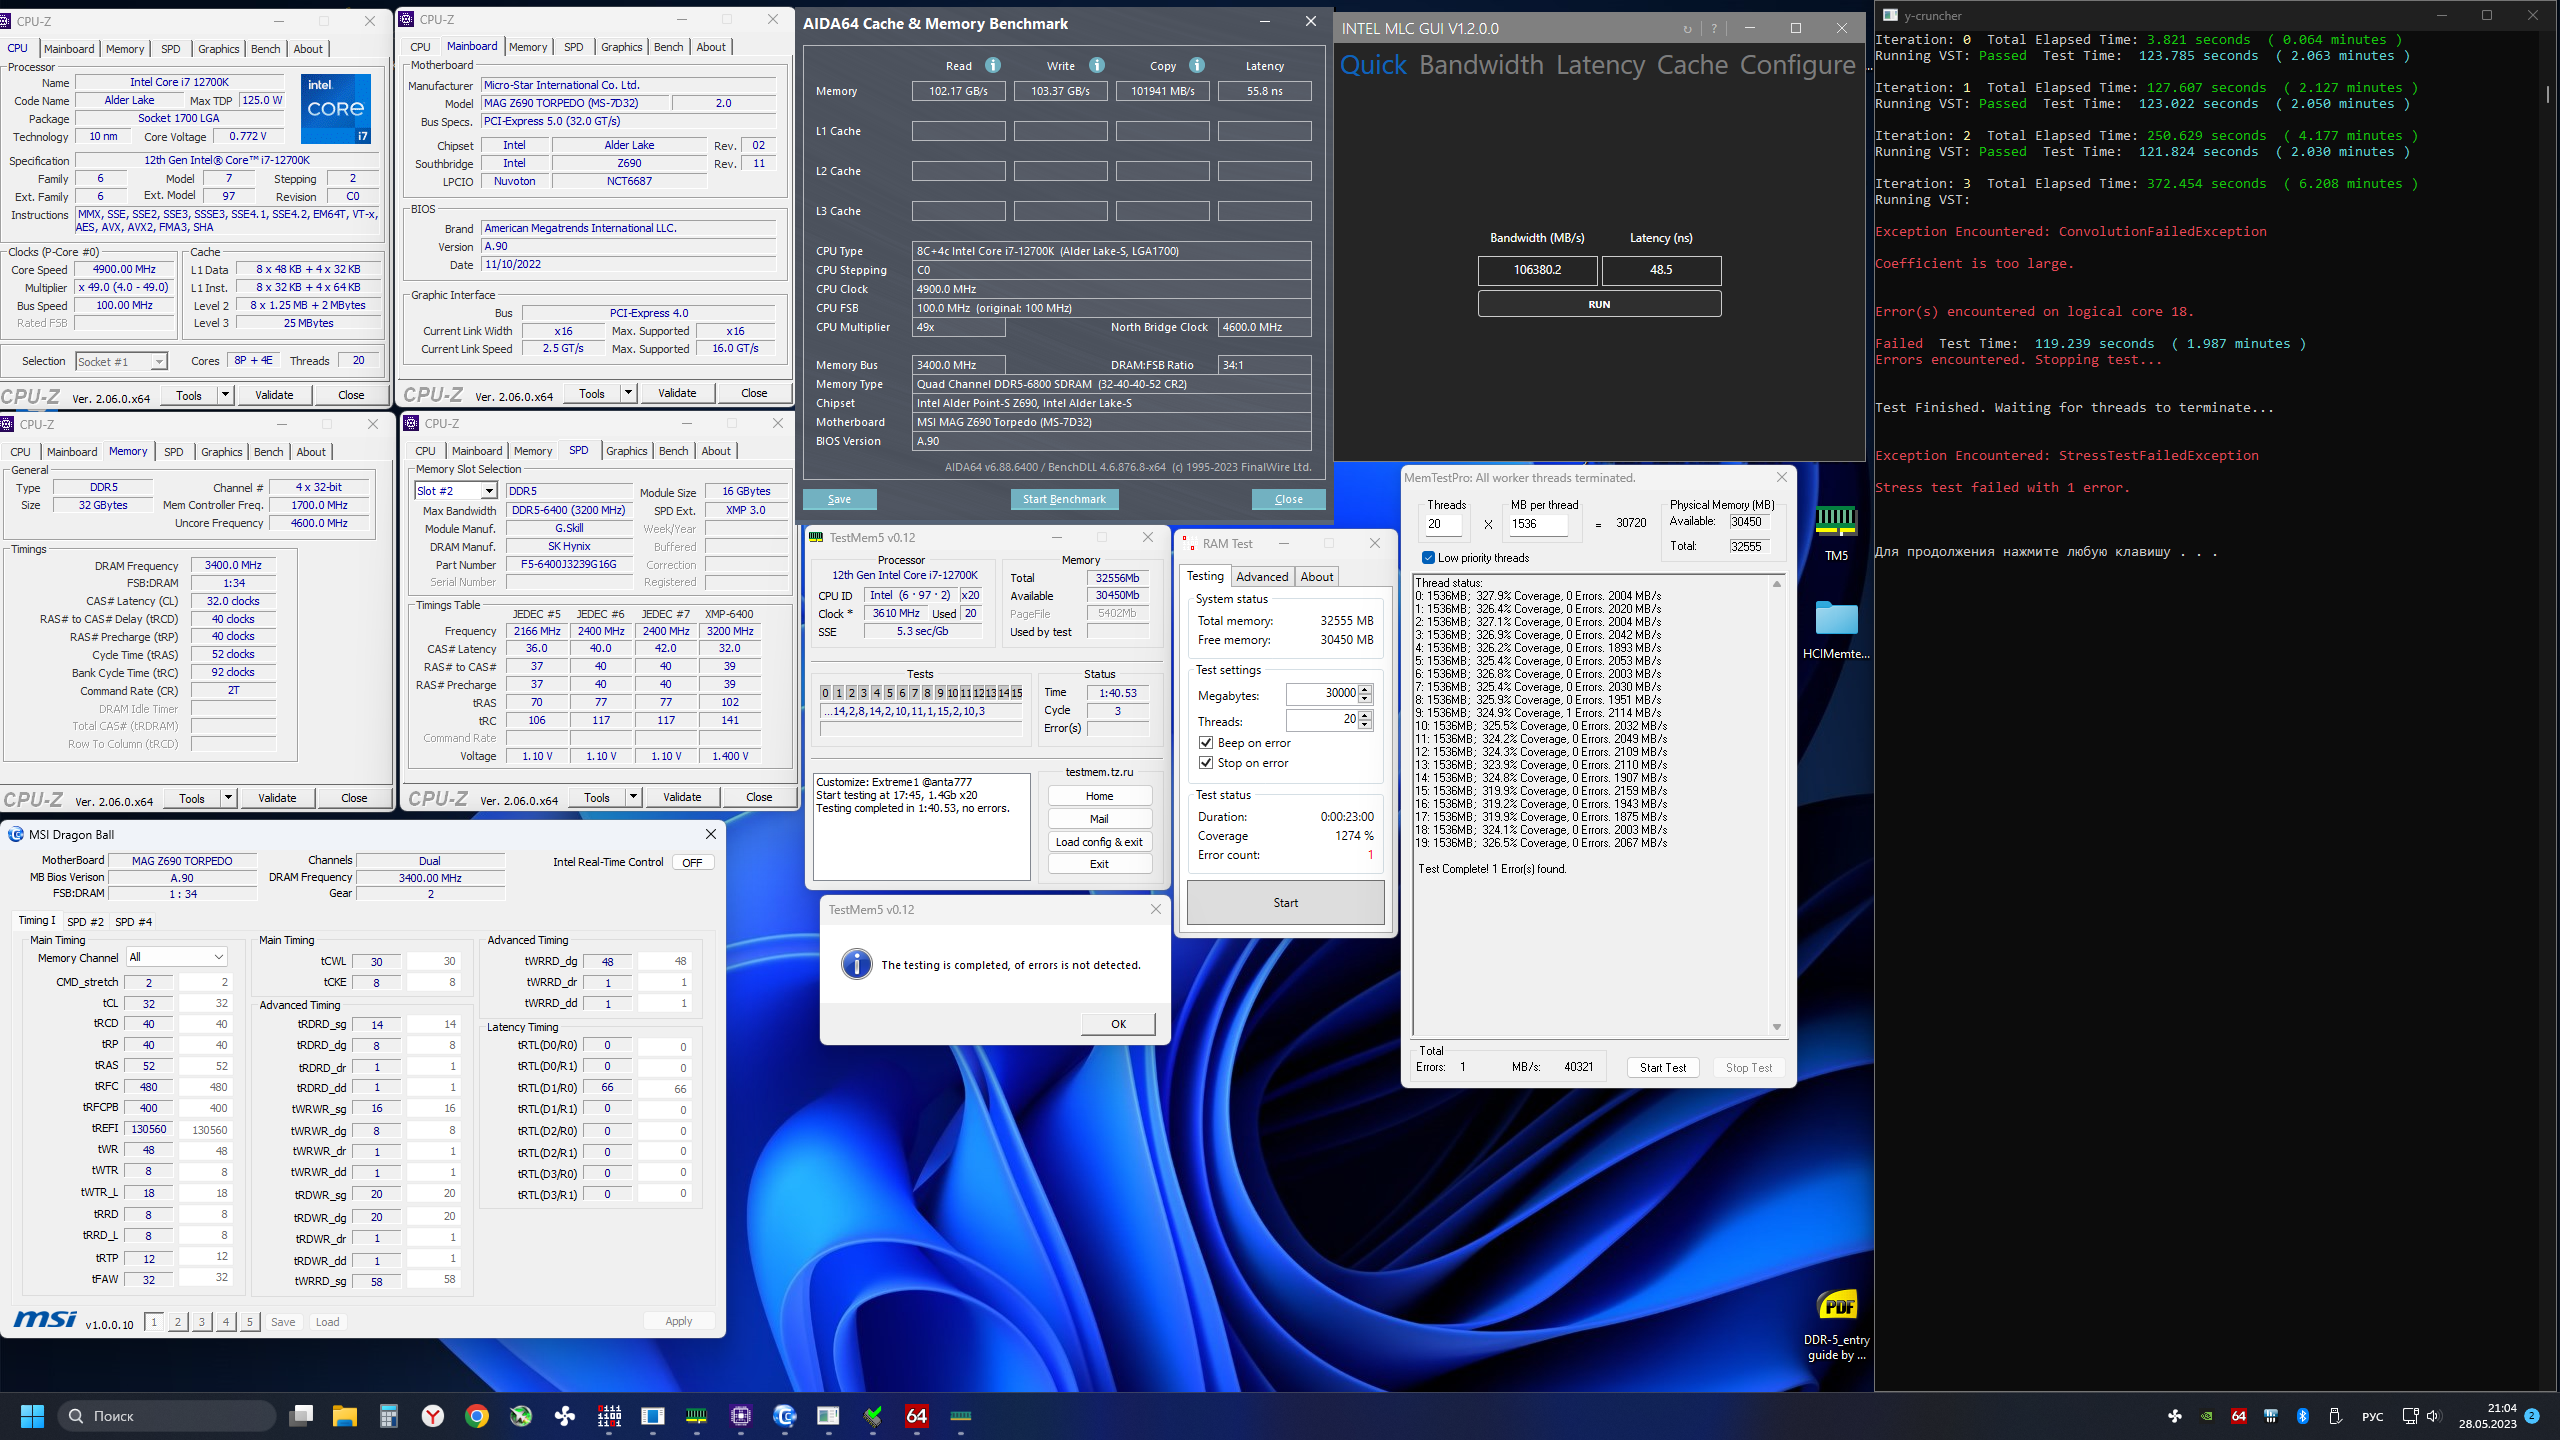Switch to Latency tab in Intel MLC
Viewport: 2560px width, 1440px height.
pos(1600,65)
